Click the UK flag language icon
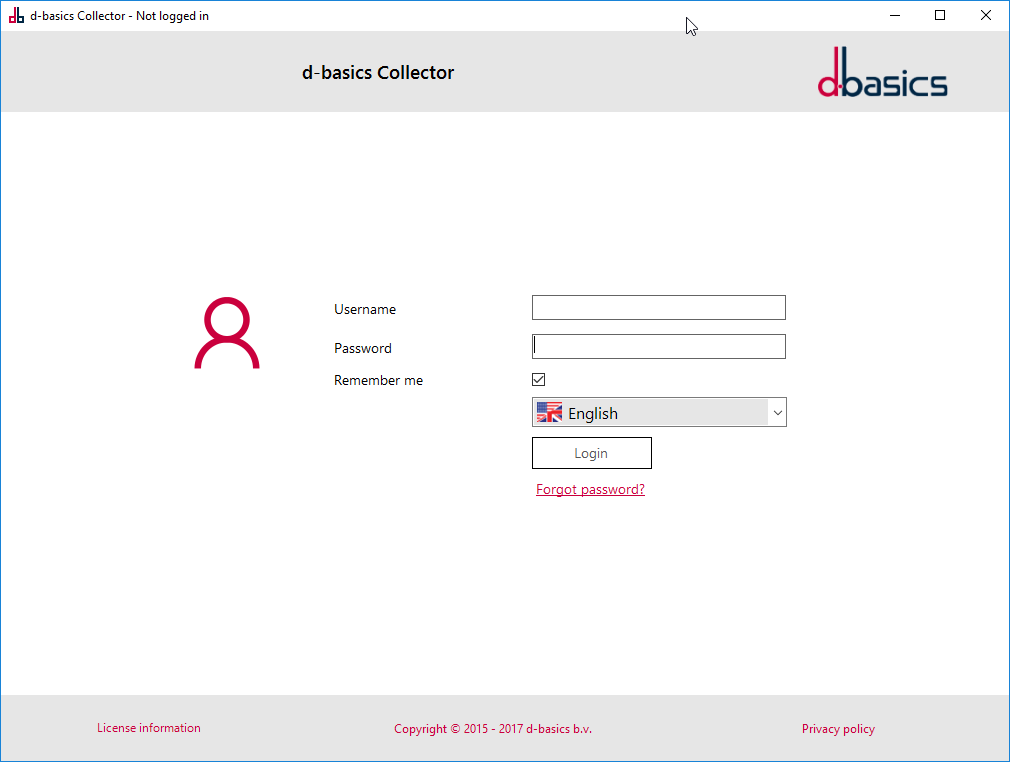The image size is (1010, 762). click(x=549, y=412)
